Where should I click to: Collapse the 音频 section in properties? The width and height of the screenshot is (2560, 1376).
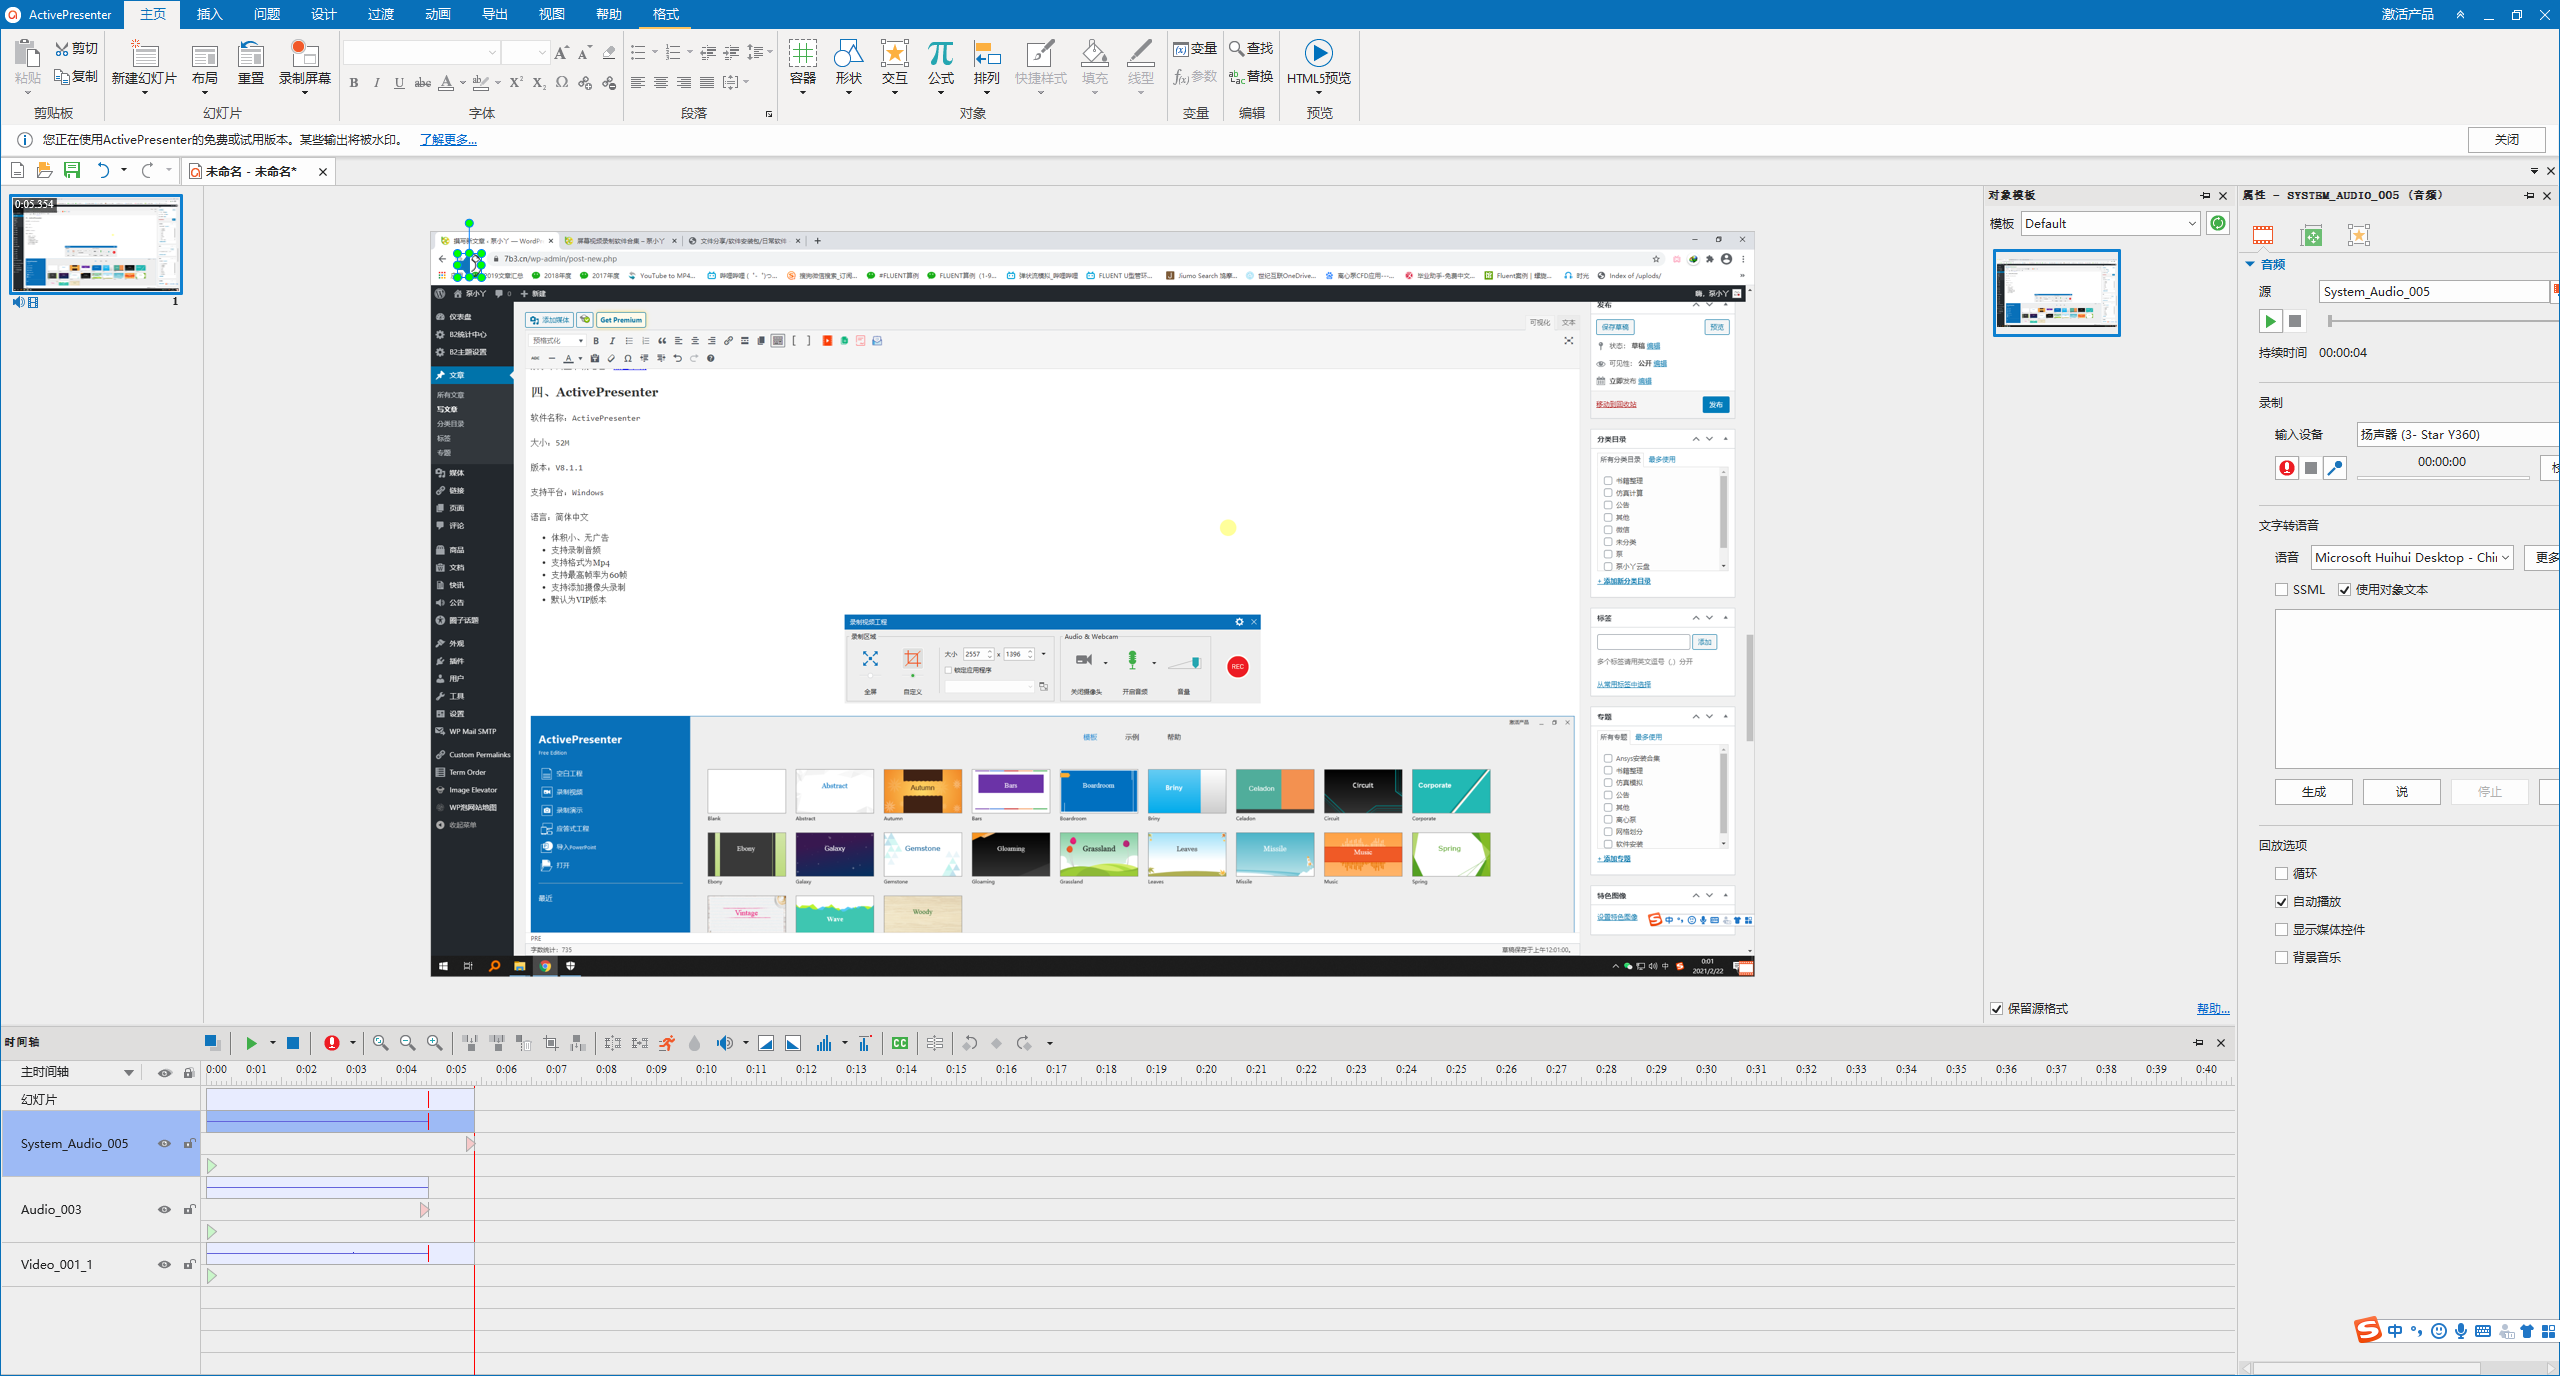coord(2250,264)
